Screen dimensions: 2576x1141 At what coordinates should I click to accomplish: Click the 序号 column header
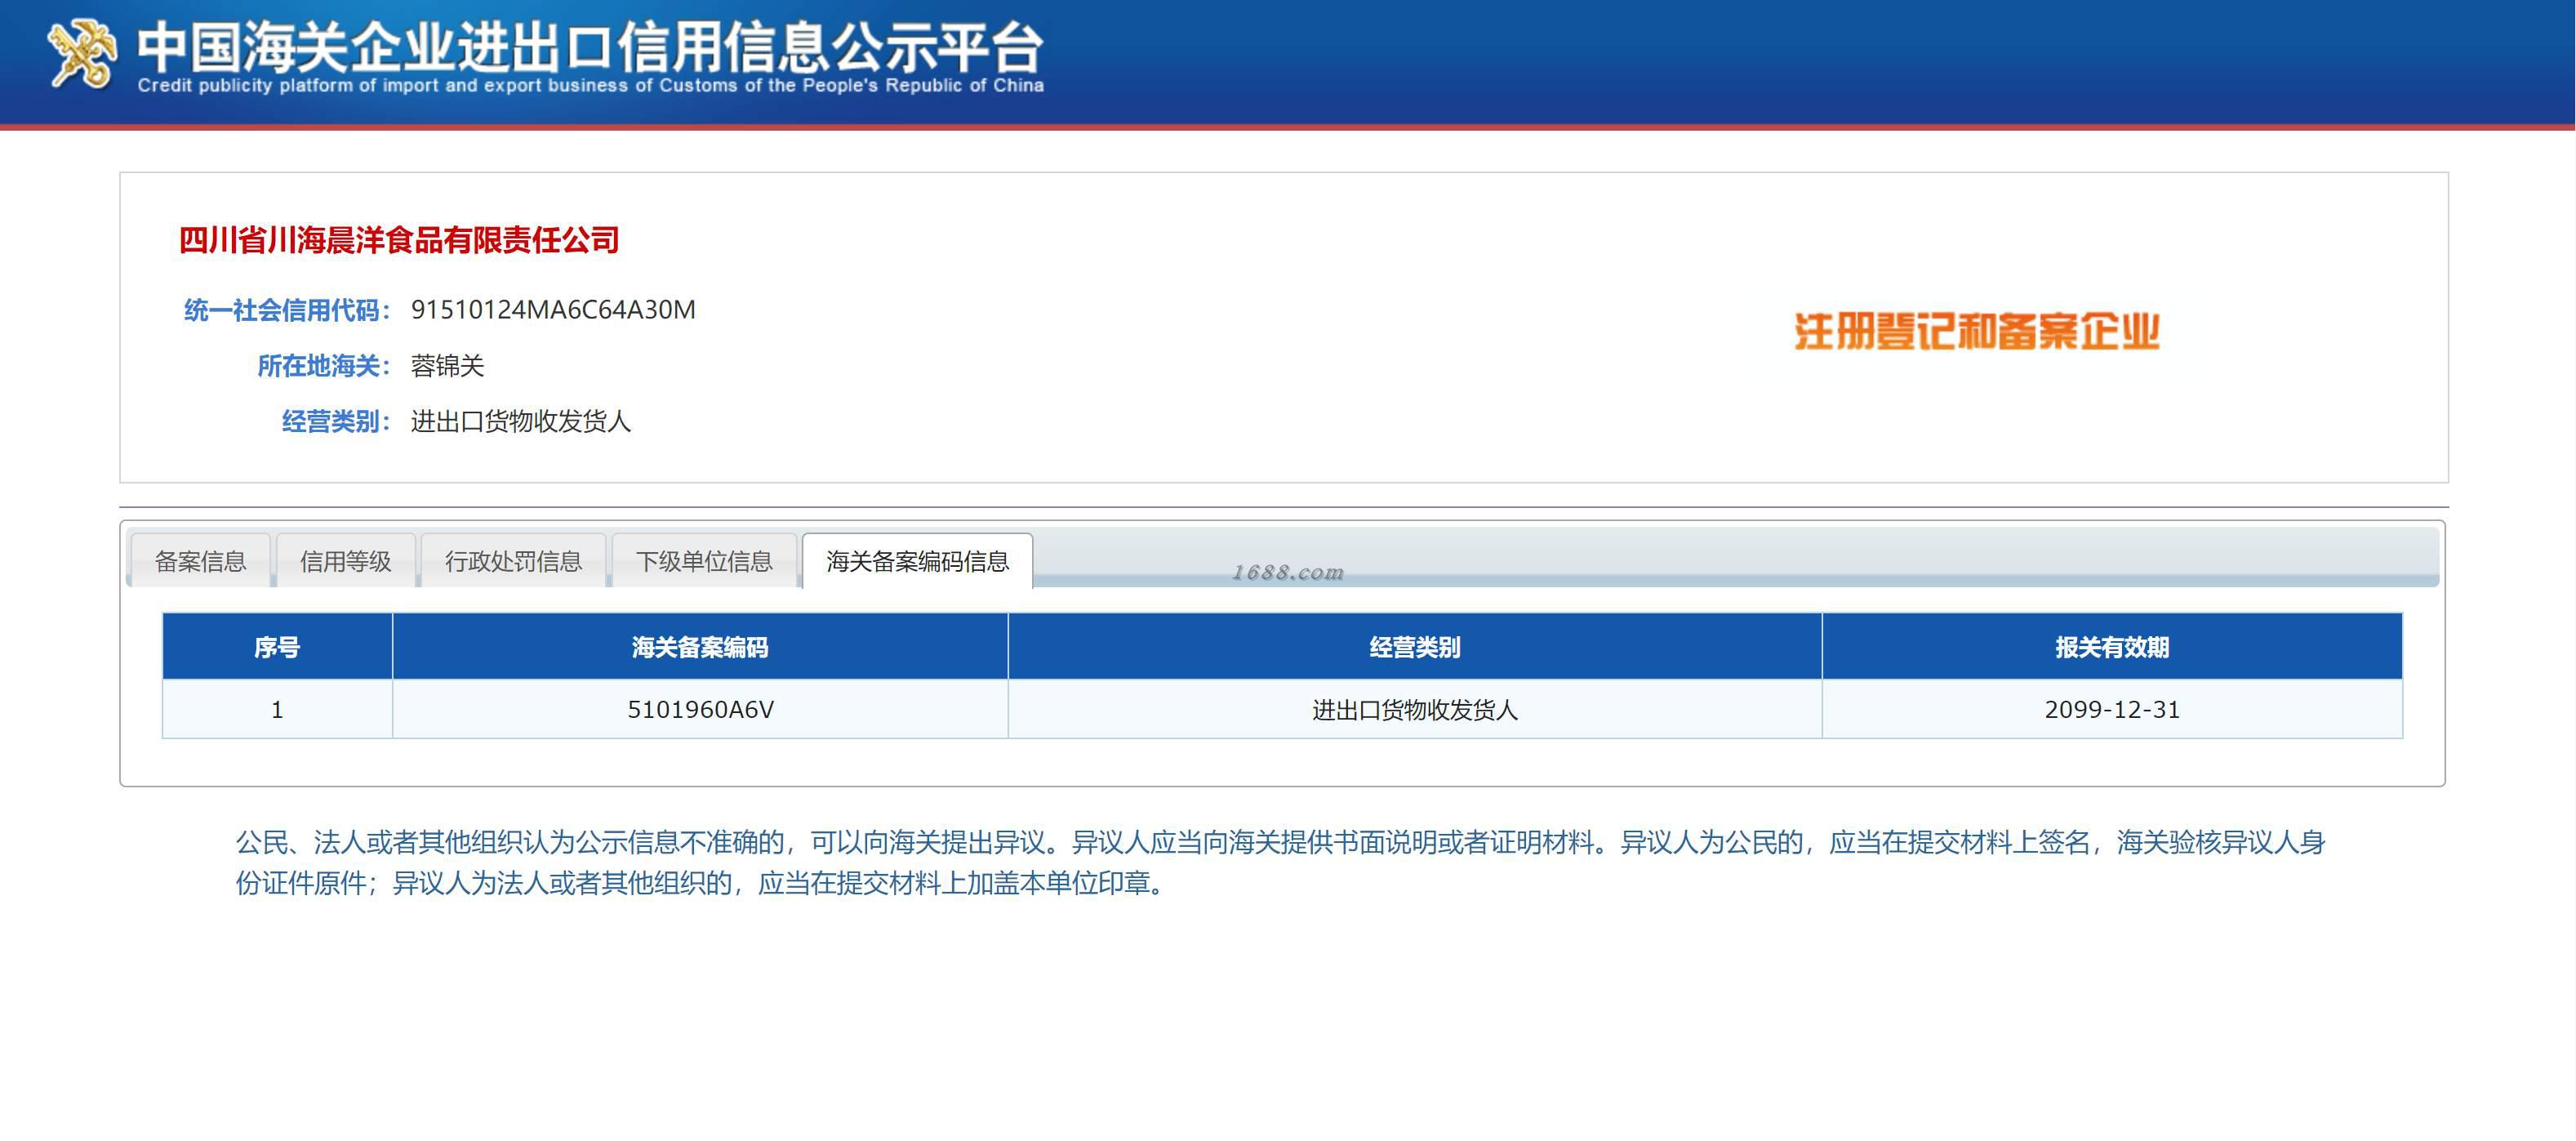click(x=277, y=647)
